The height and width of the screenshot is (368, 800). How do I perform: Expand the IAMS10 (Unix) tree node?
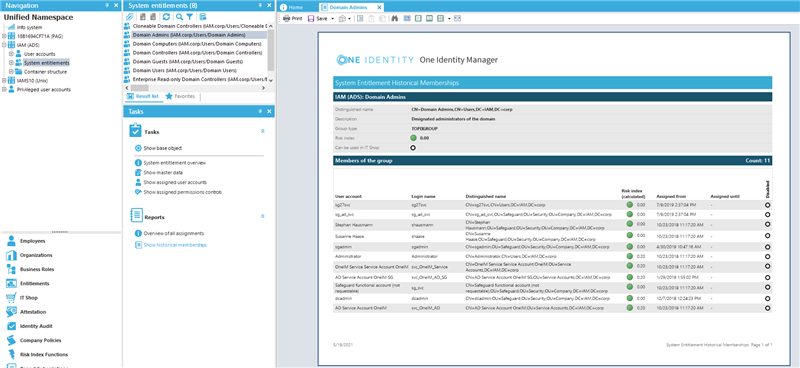pyautogui.click(x=4, y=81)
